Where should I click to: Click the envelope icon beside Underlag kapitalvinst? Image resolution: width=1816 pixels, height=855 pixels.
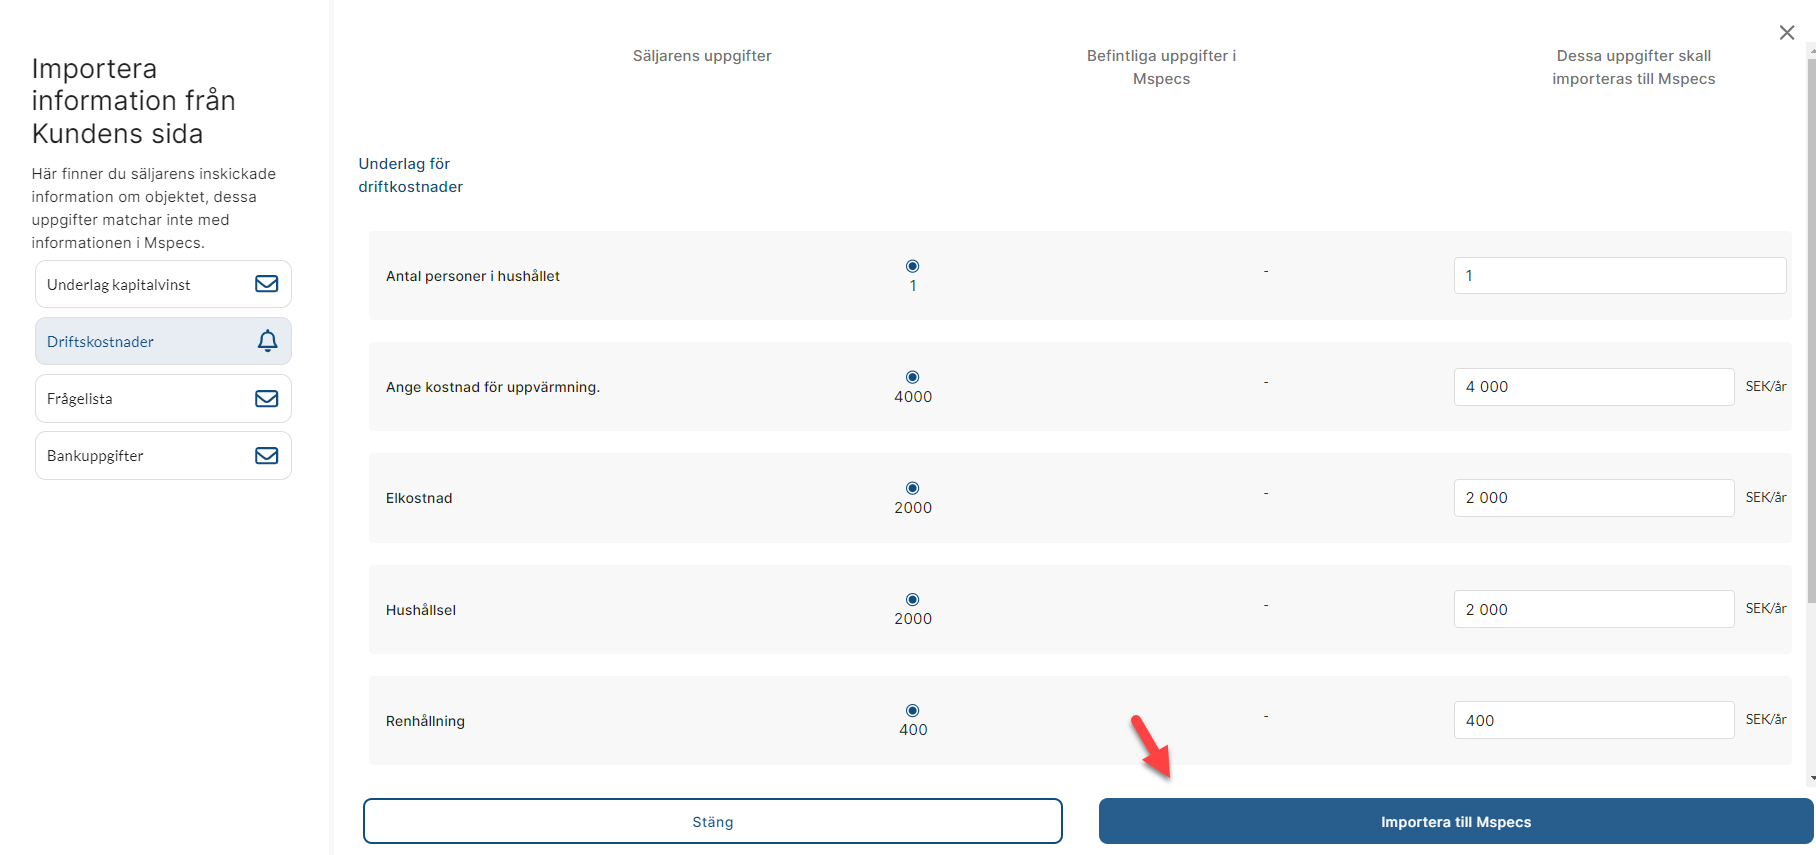tap(267, 284)
